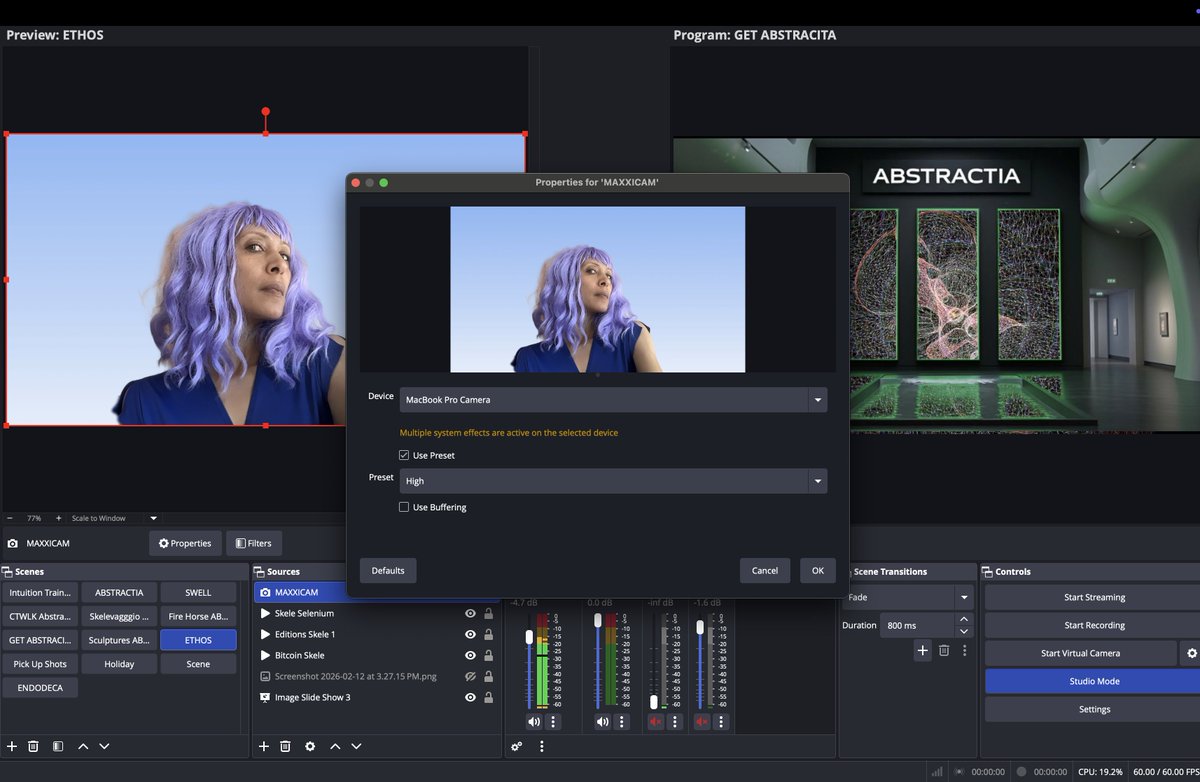Unlock the Bitcoin Skele source
This screenshot has width=1200, height=782.
coord(488,655)
